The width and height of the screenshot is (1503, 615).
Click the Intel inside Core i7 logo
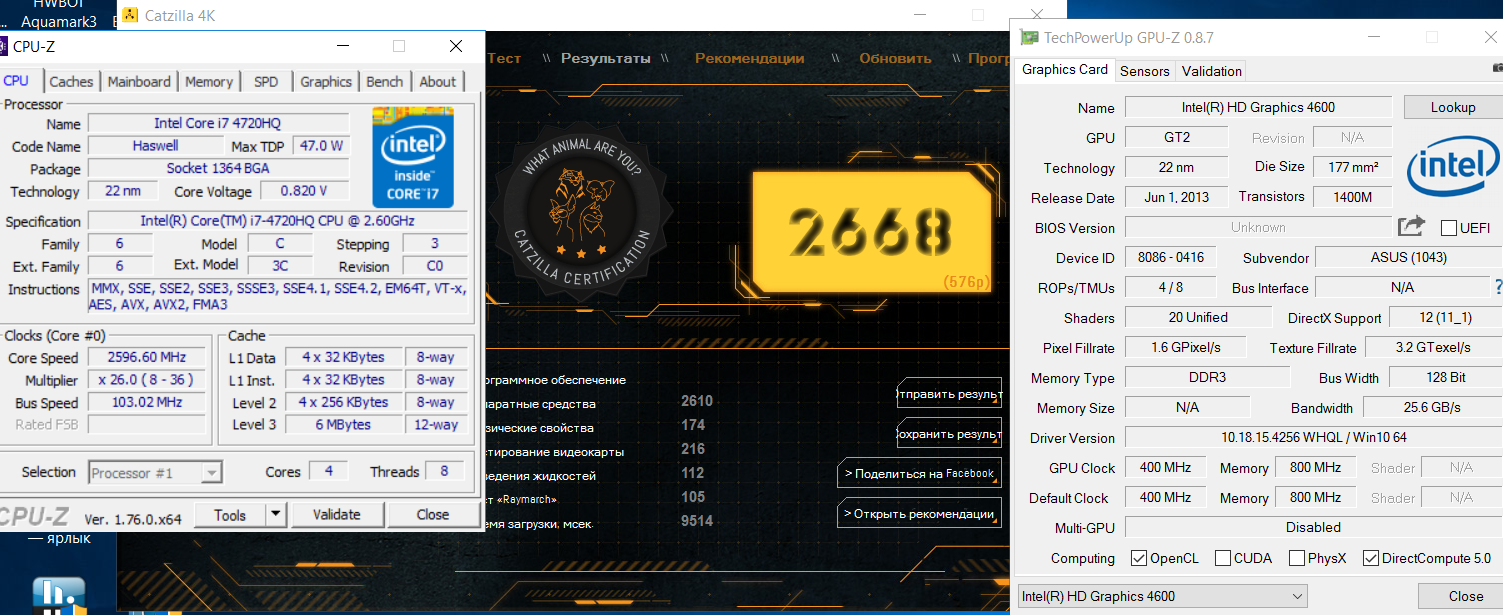click(x=413, y=157)
